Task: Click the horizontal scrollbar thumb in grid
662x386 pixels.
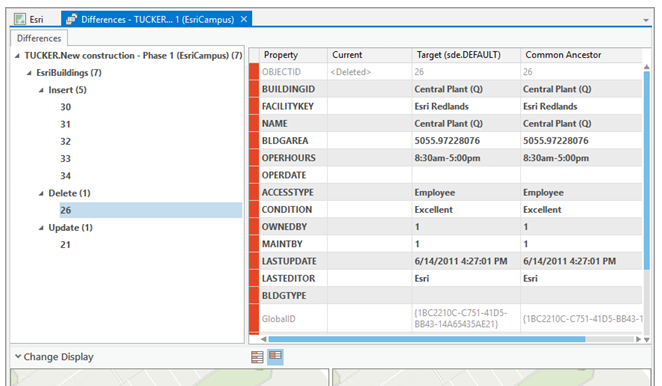Action: point(427,339)
